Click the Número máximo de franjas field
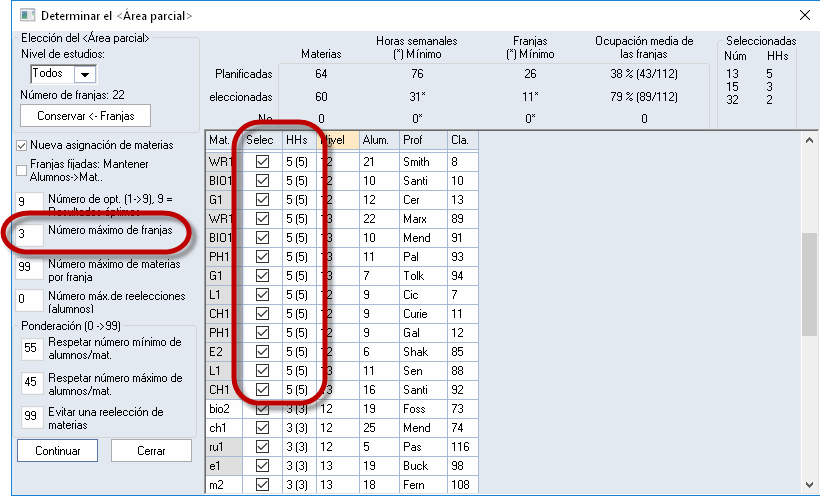The width and height of the screenshot is (820, 496). [x=29, y=233]
